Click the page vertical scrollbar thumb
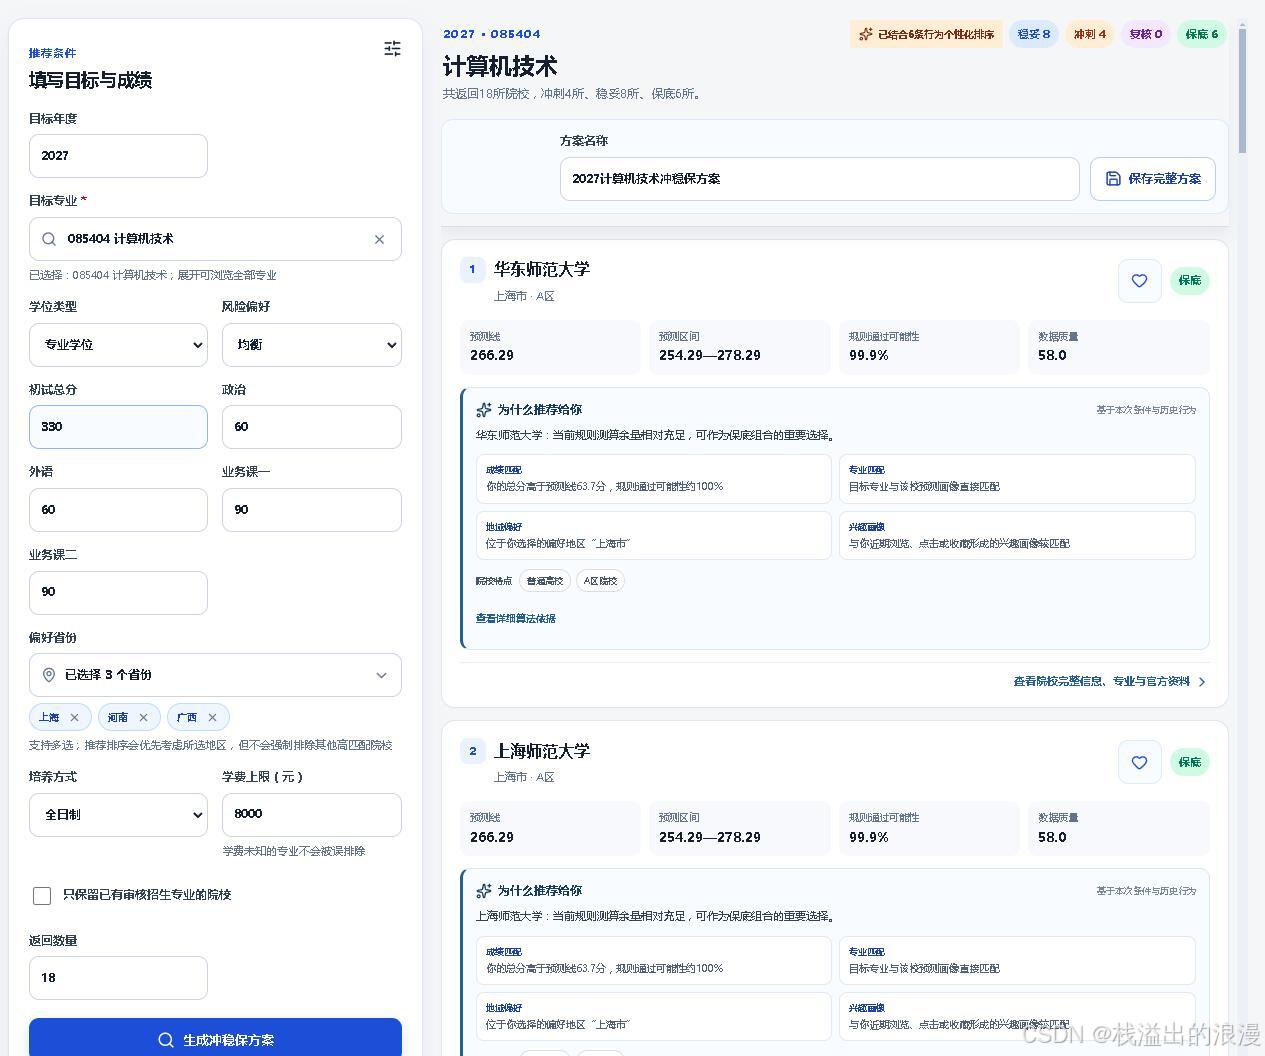1265x1056 pixels. click(1243, 90)
